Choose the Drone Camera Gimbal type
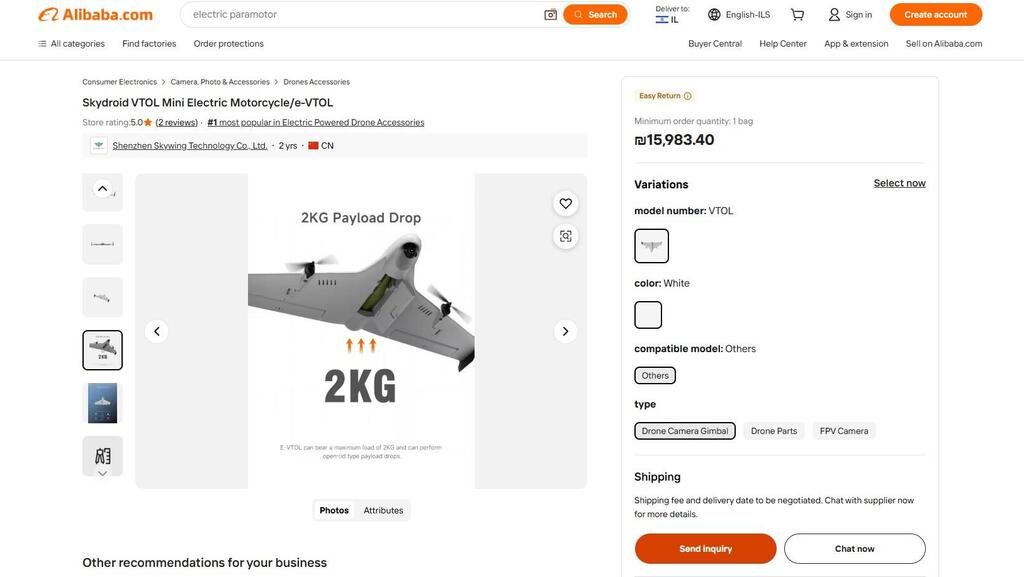Image resolution: width=1024 pixels, height=577 pixels. click(x=685, y=431)
